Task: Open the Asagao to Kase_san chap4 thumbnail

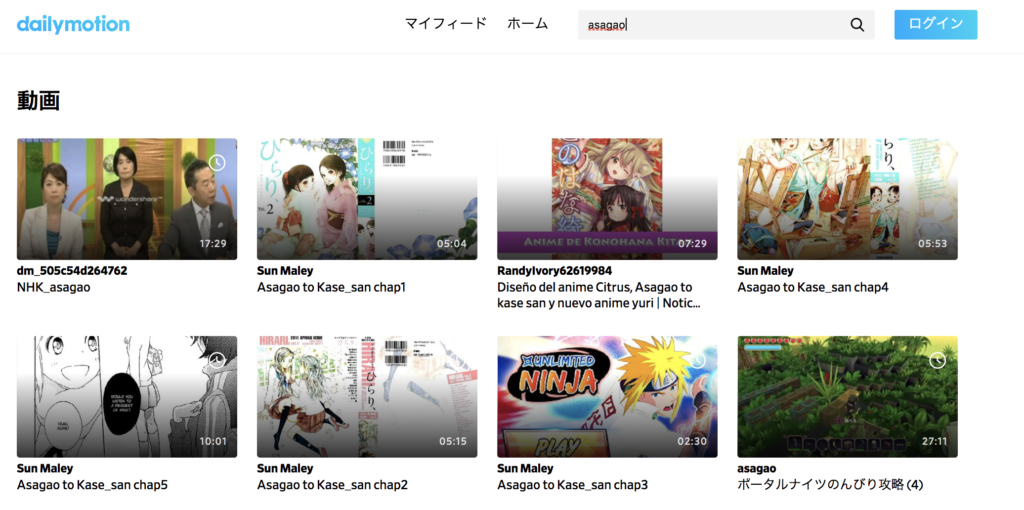Action: (x=847, y=199)
